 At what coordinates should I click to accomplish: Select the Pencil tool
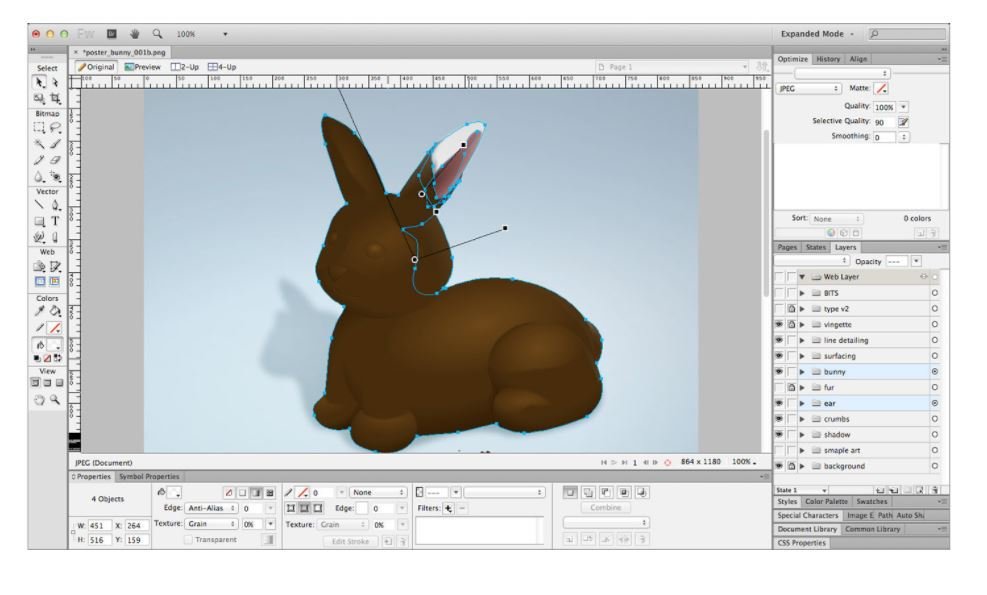(x=40, y=161)
